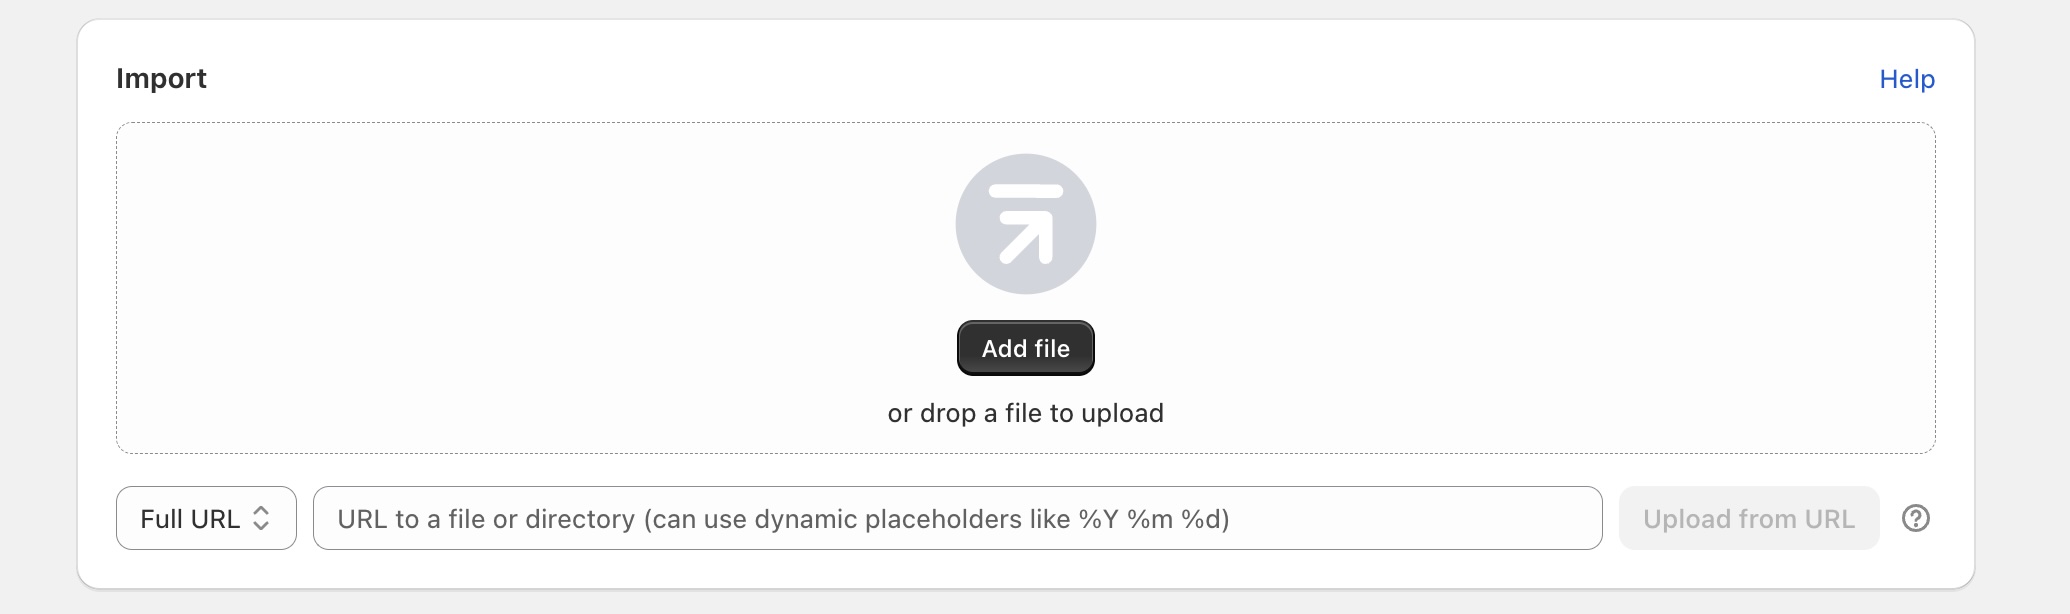This screenshot has width=2070, height=614.
Task: Select the gray circular upload graphic
Action: pos(1025,224)
